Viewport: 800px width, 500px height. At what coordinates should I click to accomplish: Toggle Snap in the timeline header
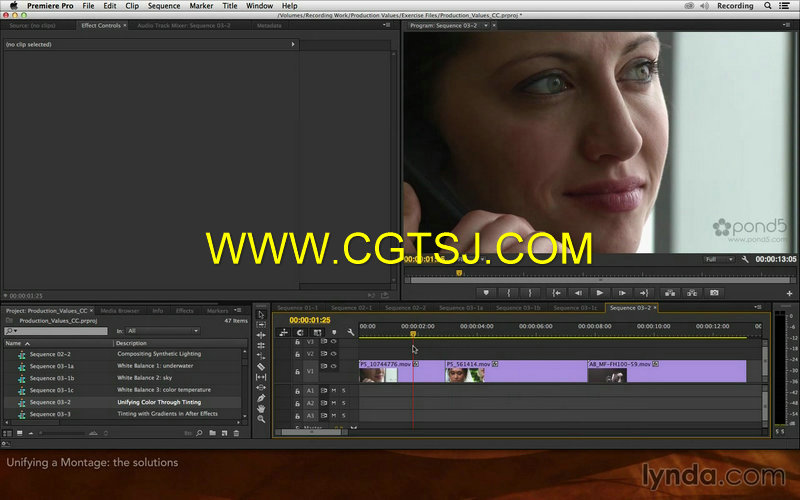click(x=300, y=332)
